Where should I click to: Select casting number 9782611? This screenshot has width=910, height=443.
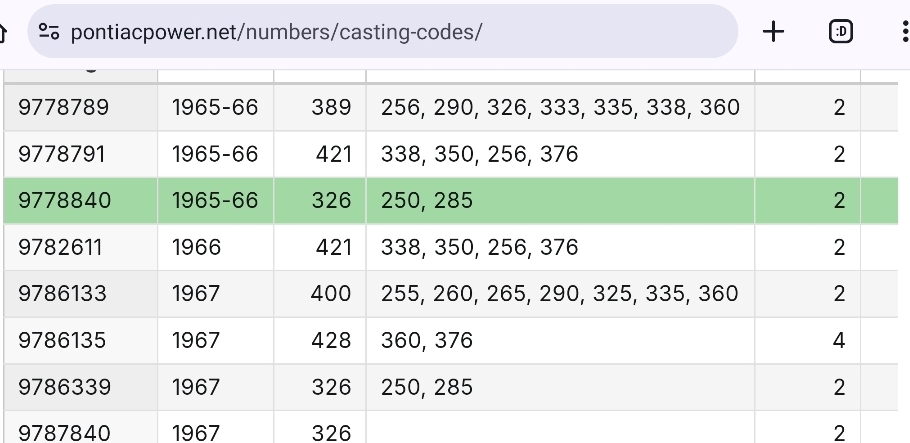[60, 247]
